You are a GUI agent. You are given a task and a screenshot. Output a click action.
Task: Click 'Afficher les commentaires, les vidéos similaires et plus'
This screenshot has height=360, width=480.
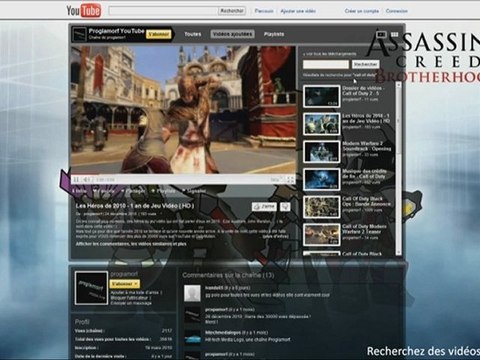131,244
